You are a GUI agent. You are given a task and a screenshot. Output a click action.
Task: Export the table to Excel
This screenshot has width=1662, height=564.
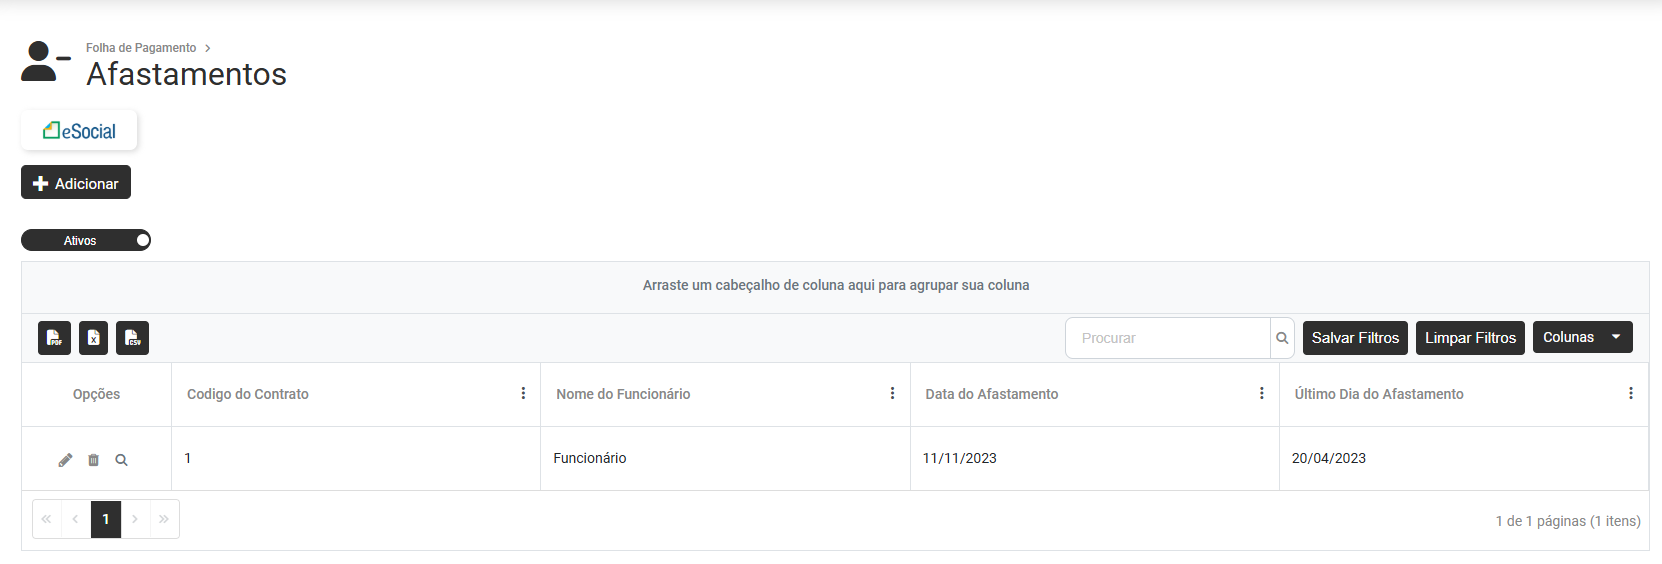(x=93, y=338)
